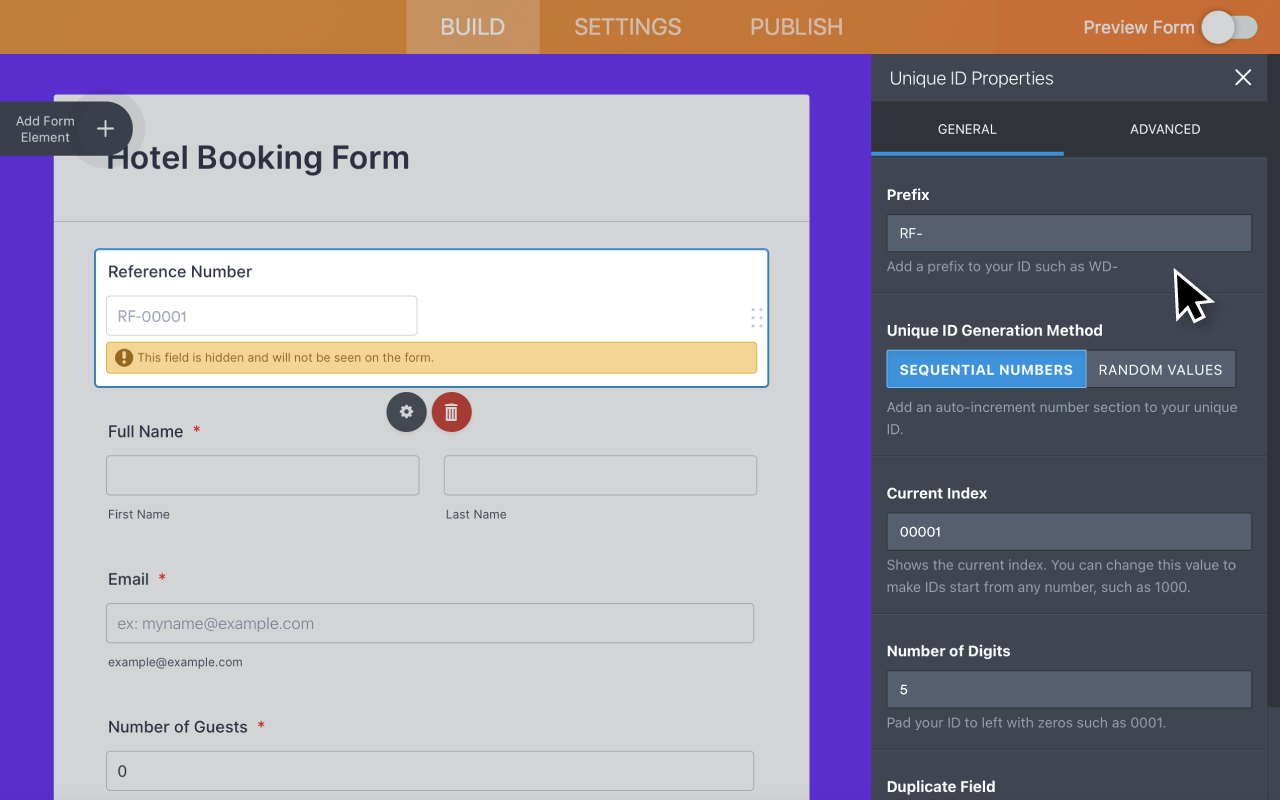Open the Publish tab
Image resolution: width=1280 pixels, height=800 pixels.
[x=796, y=27]
